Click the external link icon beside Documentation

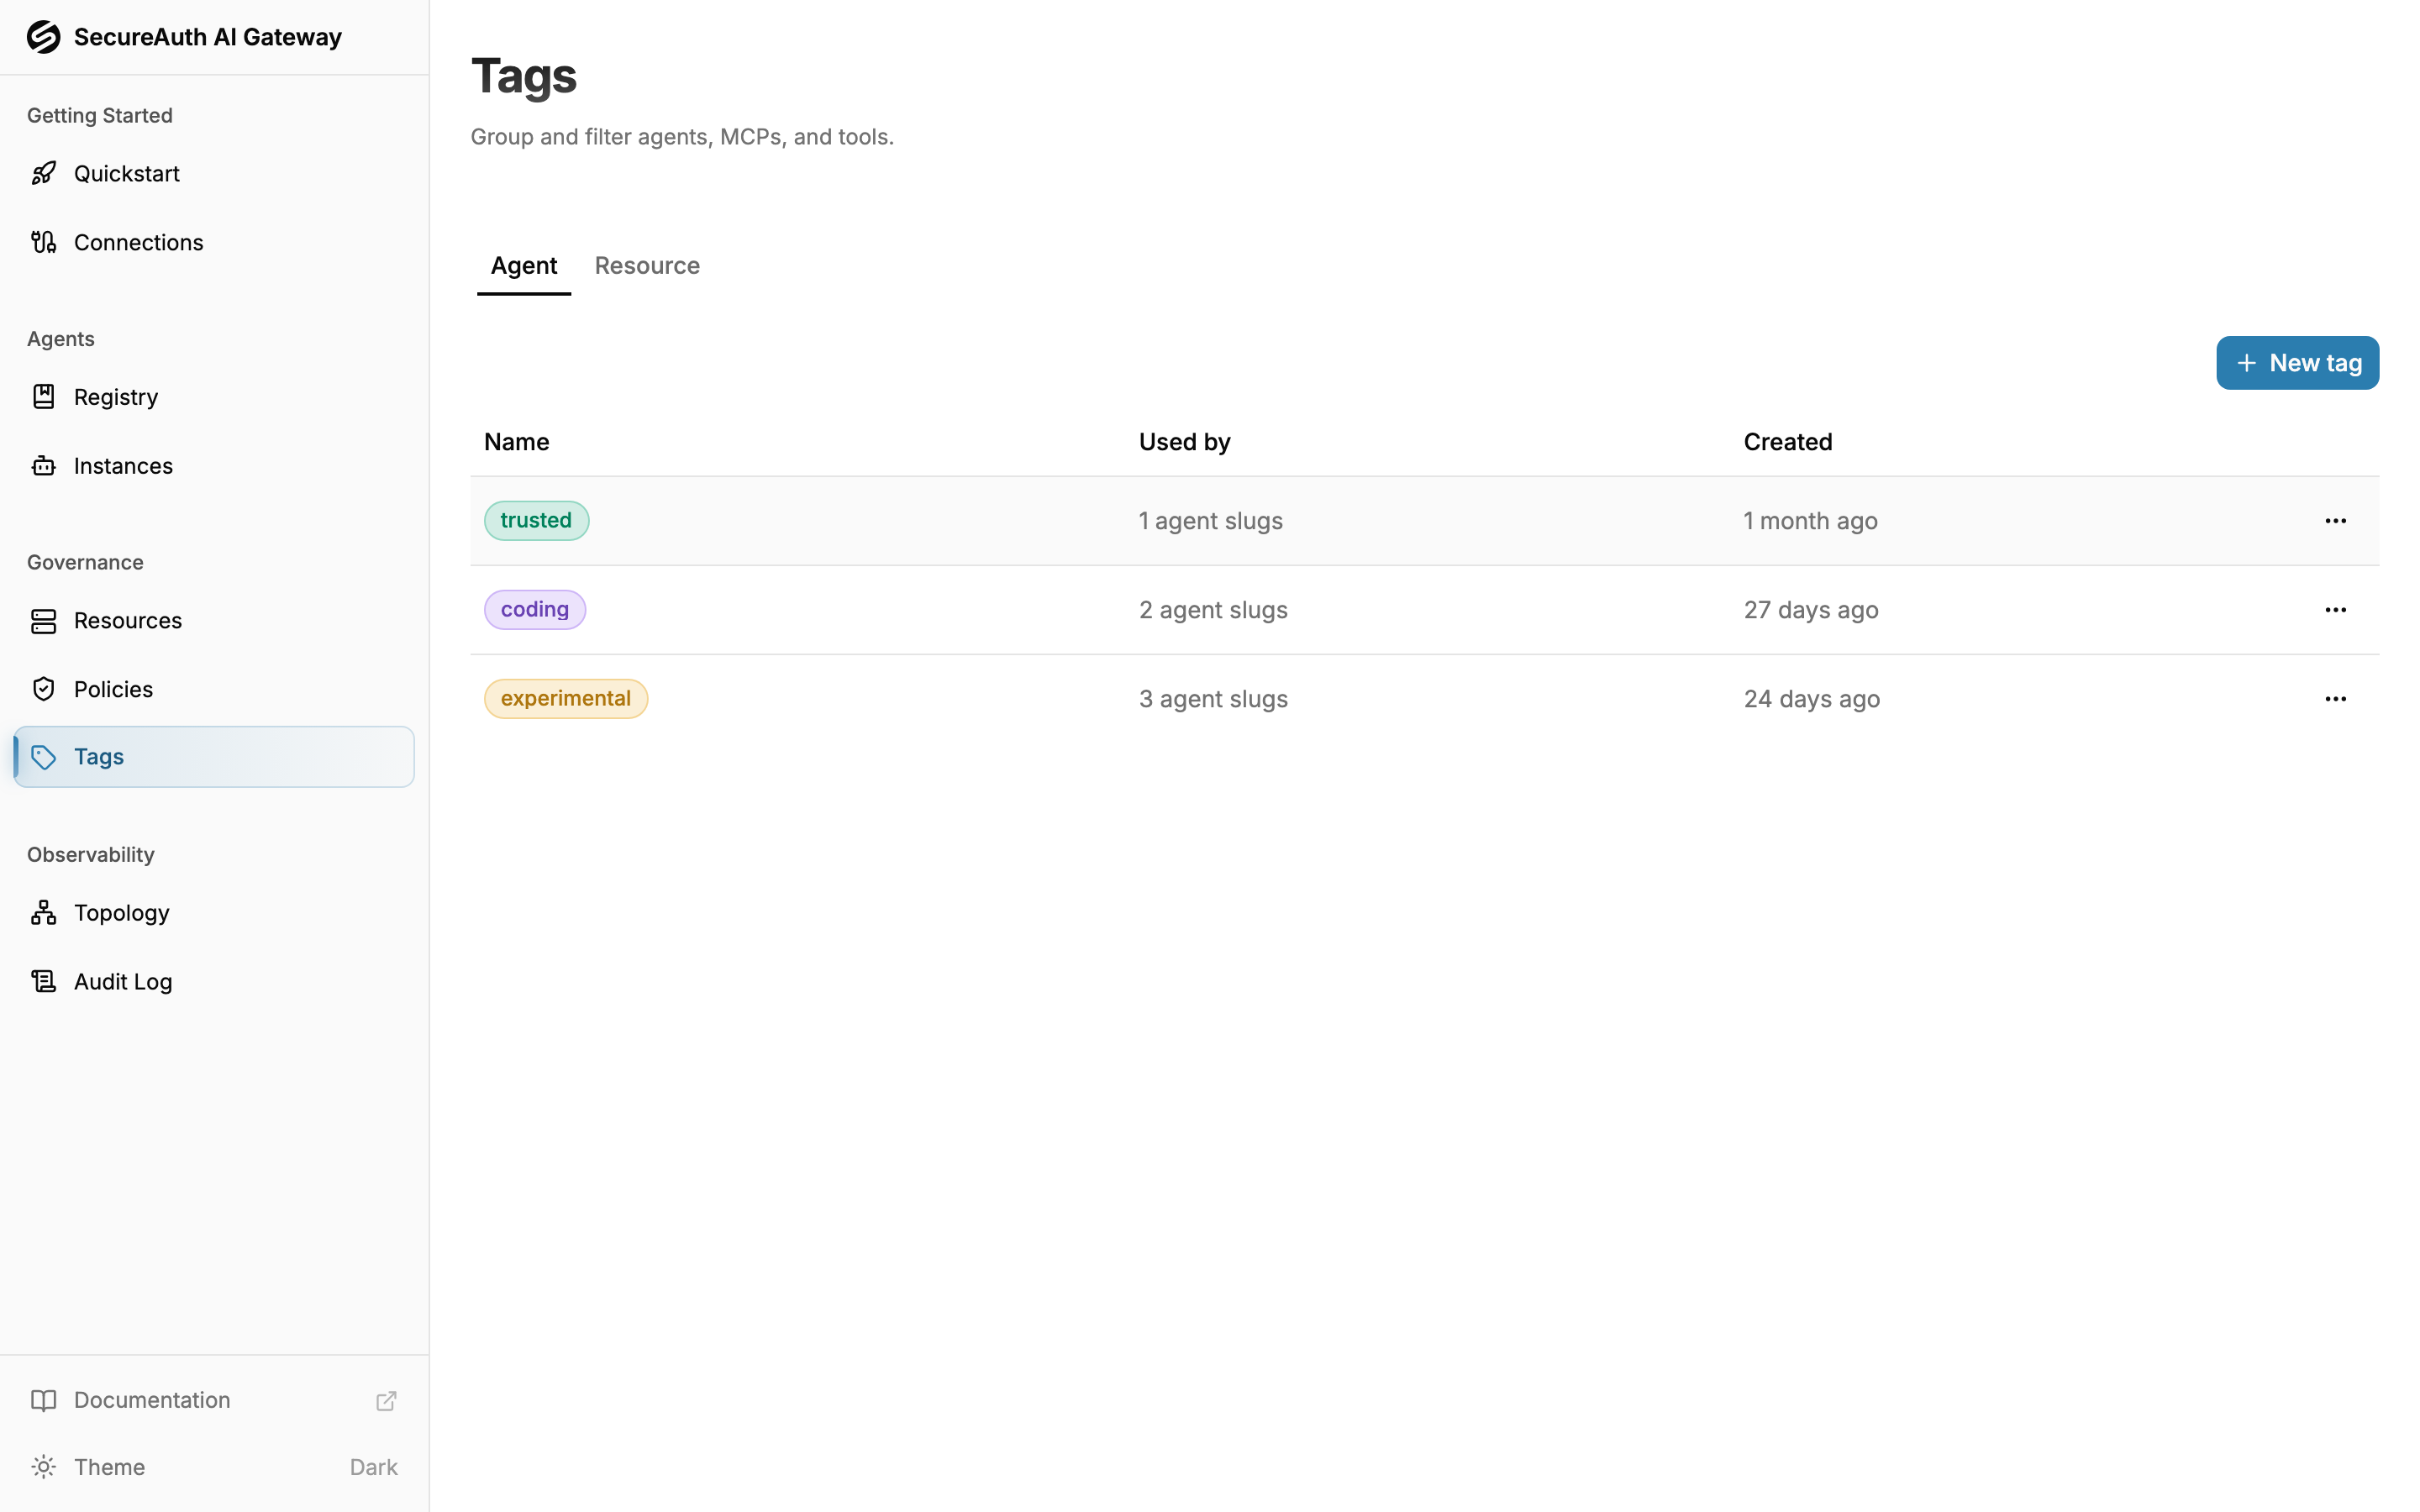pos(386,1400)
